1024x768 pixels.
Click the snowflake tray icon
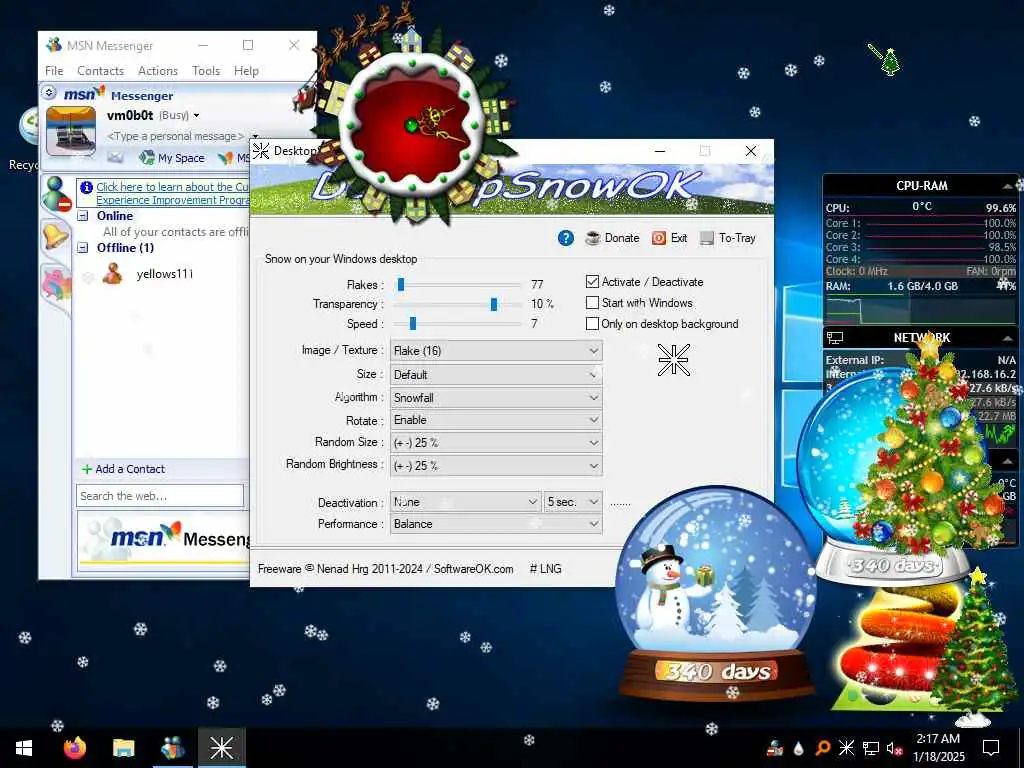(x=846, y=748)
